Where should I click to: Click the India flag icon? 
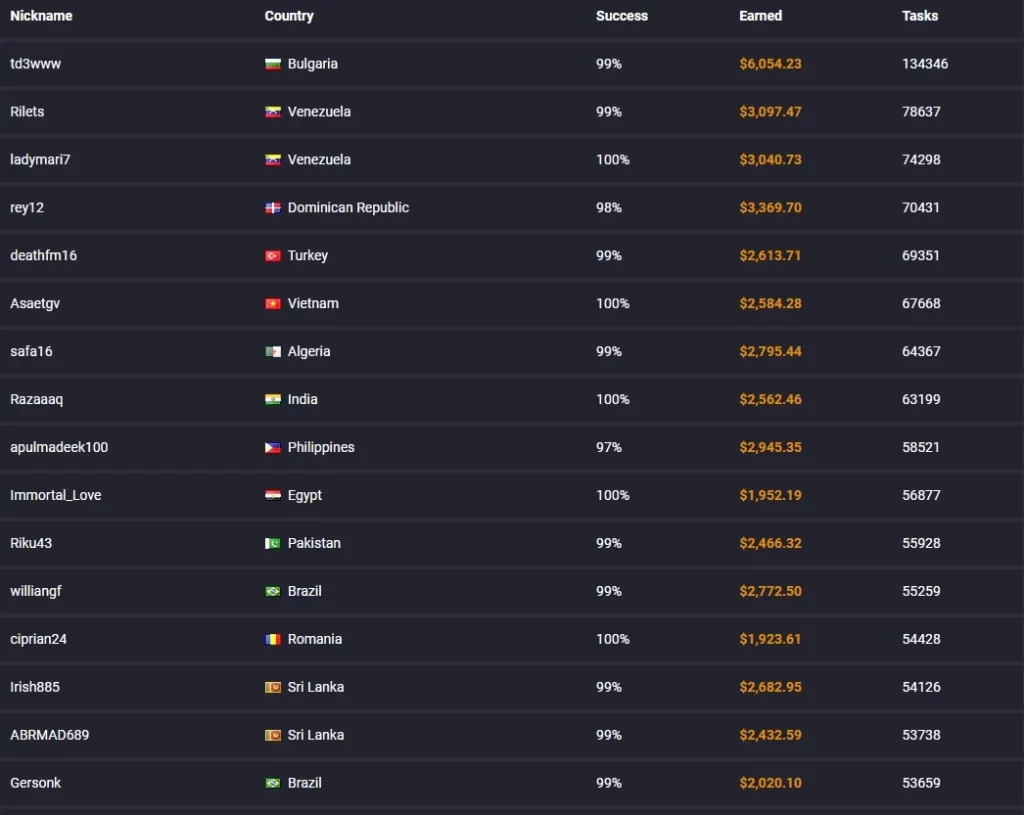pos(272,399)
